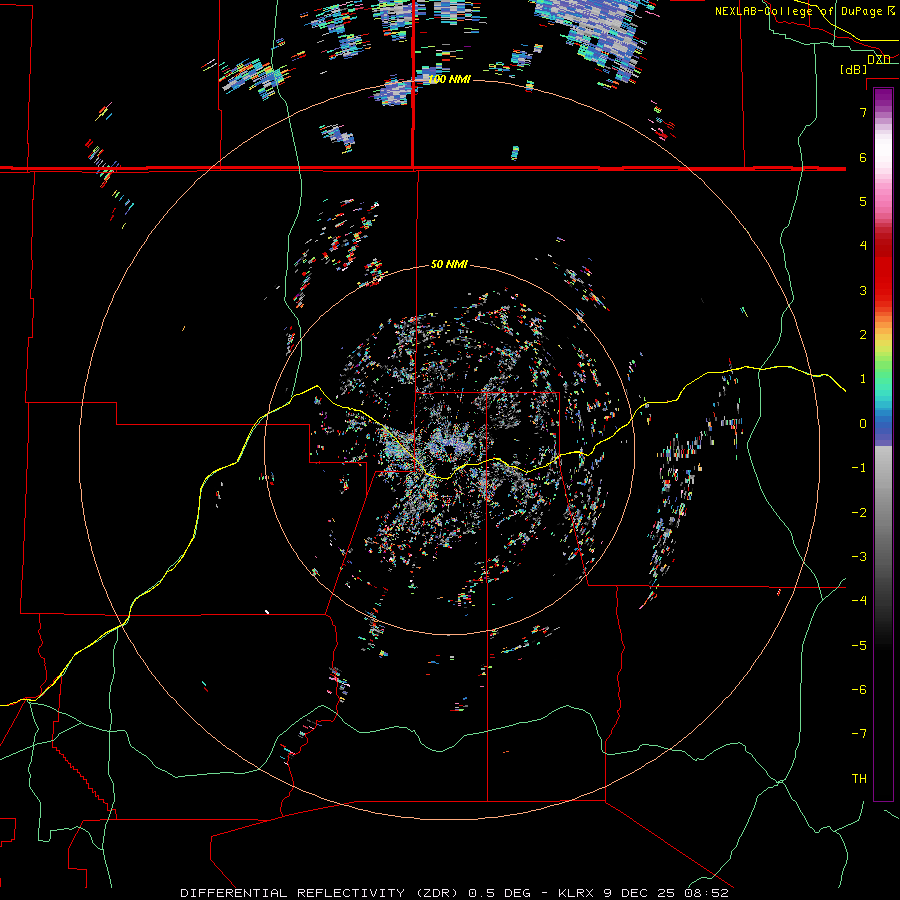900x900 pixels.
Task: Click the TH label on the scale
Action: point(859,778)
